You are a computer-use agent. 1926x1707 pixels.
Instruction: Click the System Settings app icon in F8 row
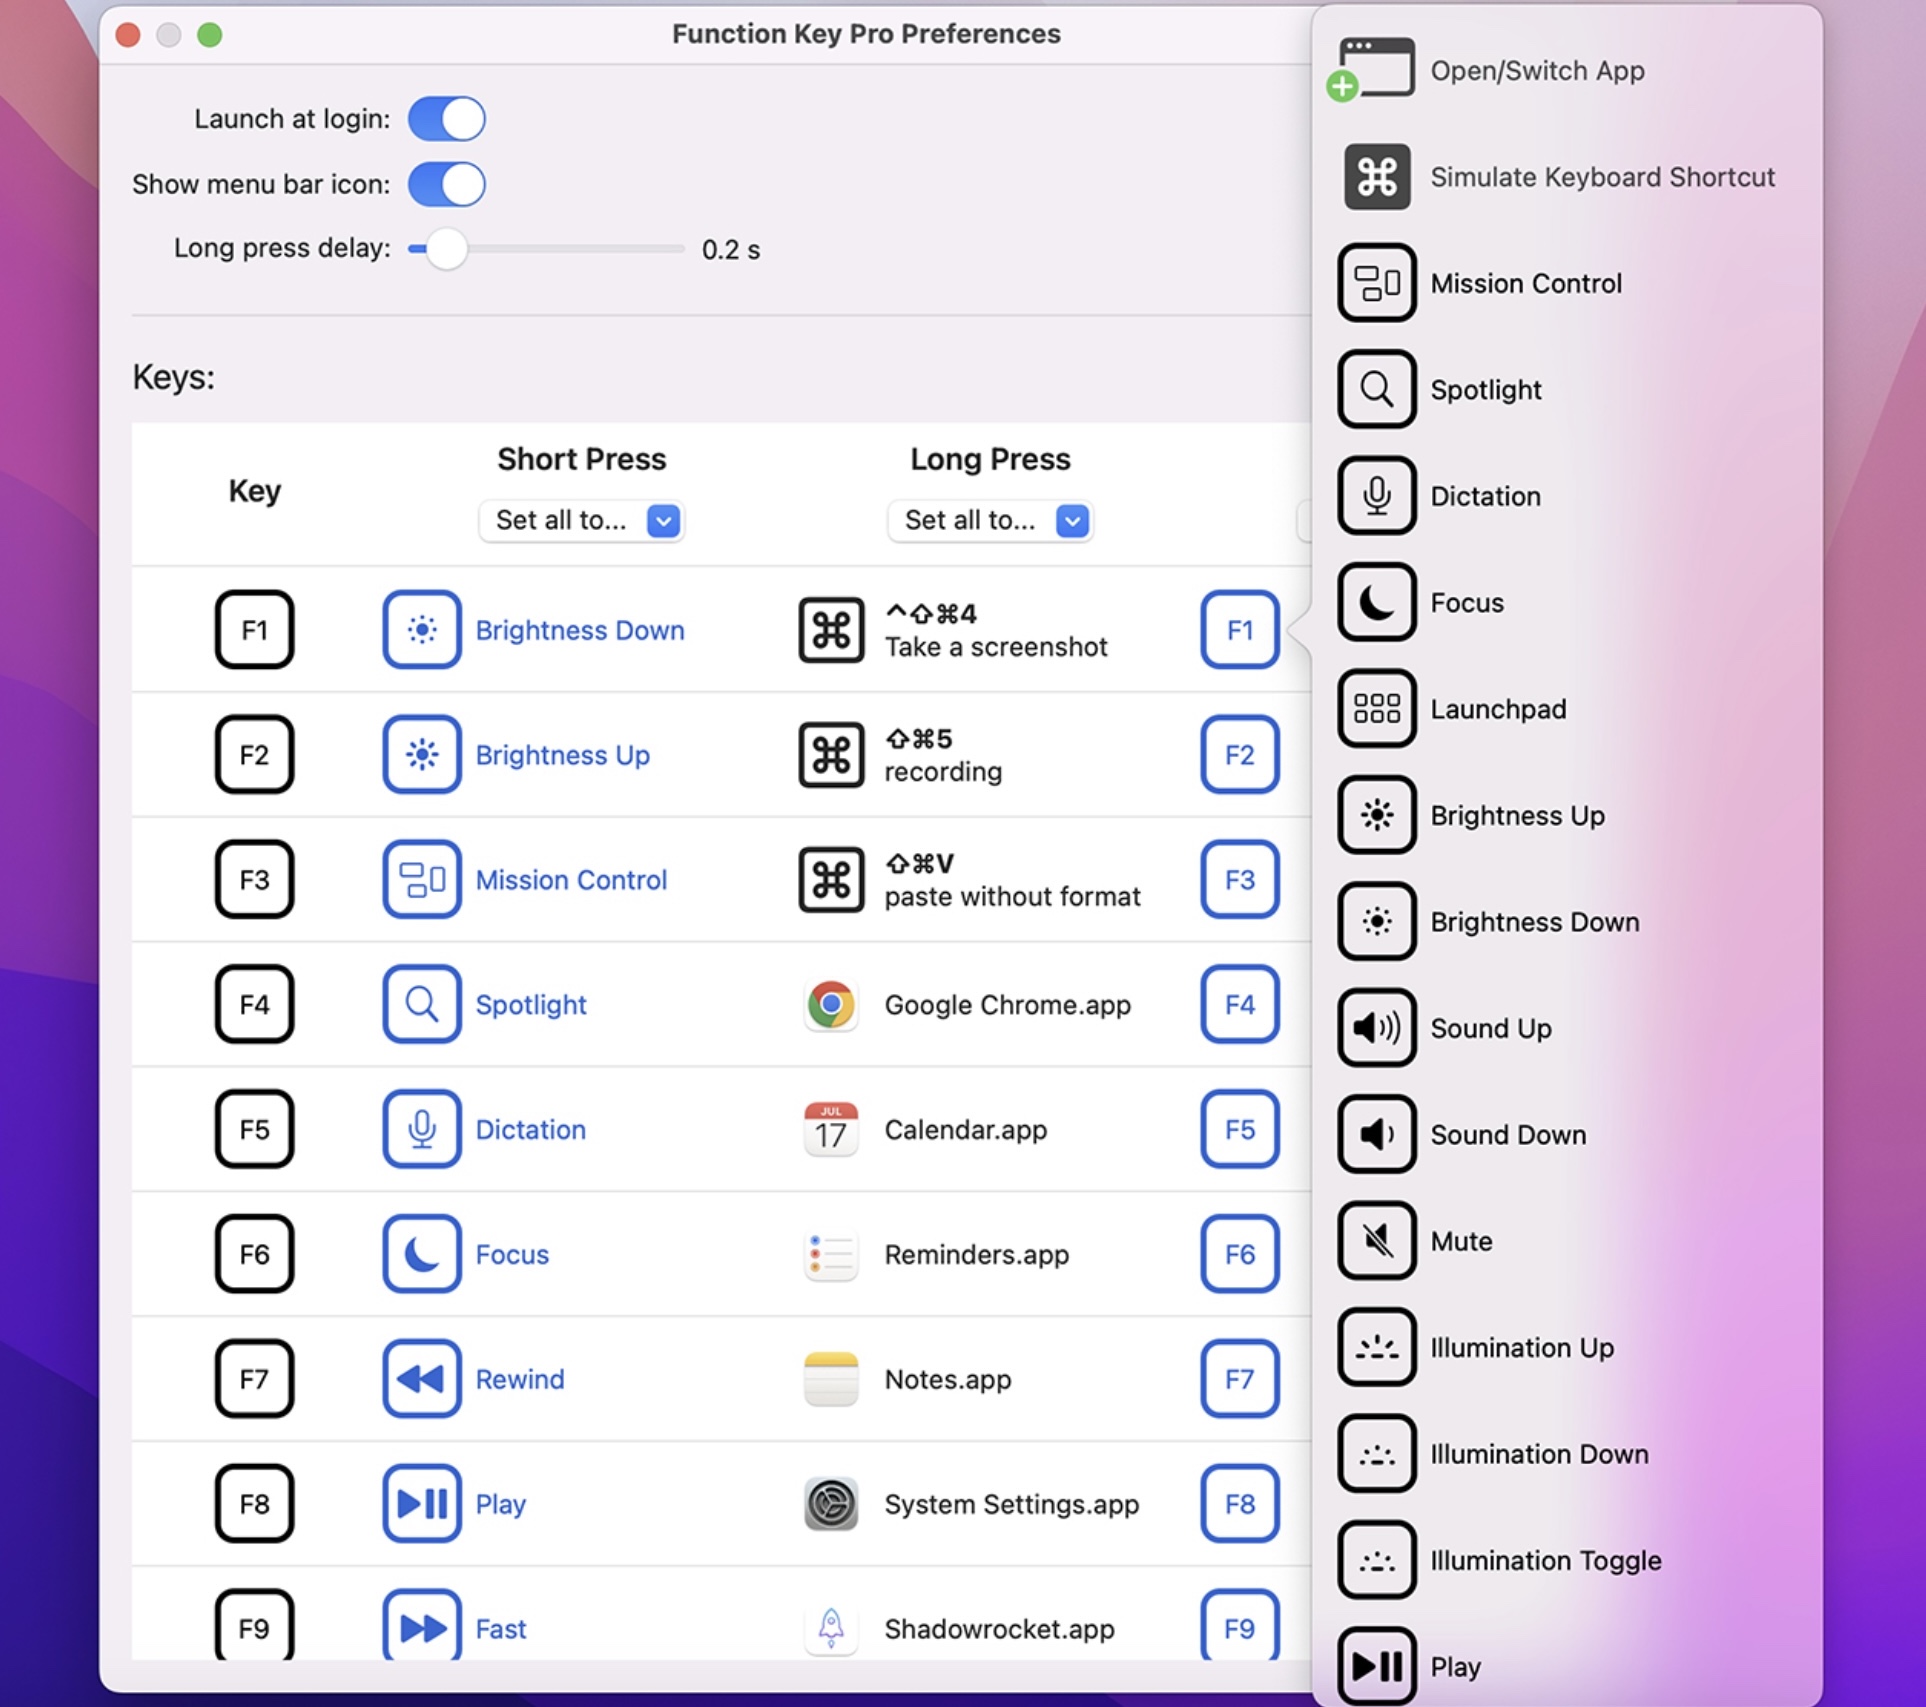click(x=831, y=1504)
